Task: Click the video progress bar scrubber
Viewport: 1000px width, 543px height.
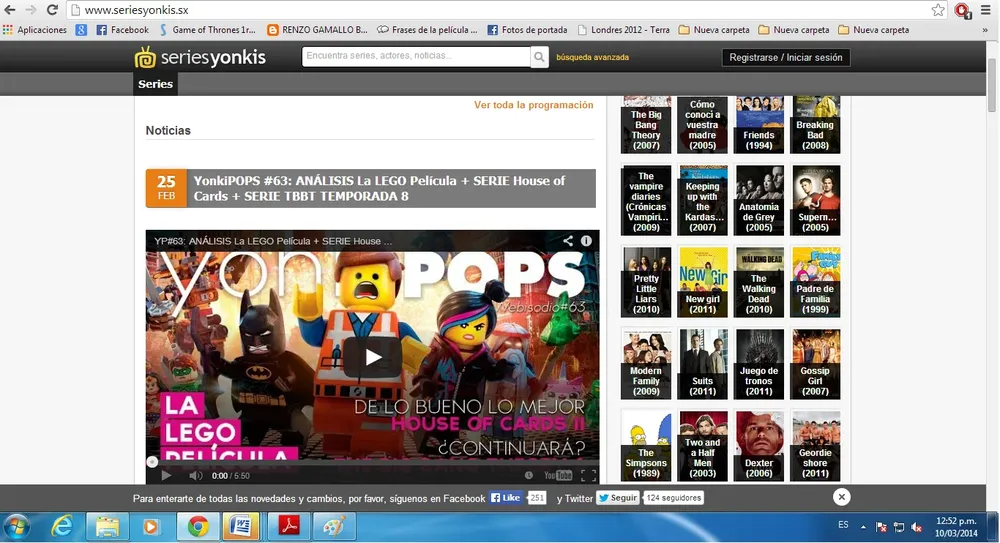Action: (152, 462)
